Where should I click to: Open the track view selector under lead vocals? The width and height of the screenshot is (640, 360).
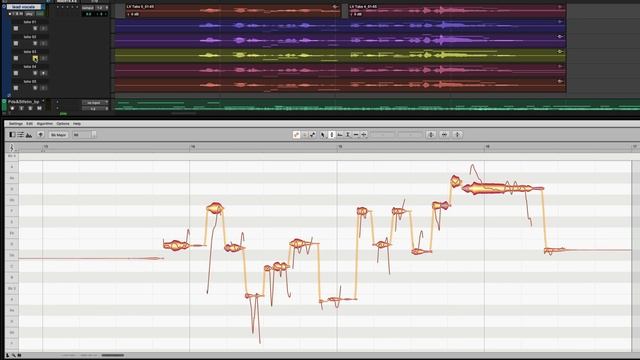click(x=29, y=13)
